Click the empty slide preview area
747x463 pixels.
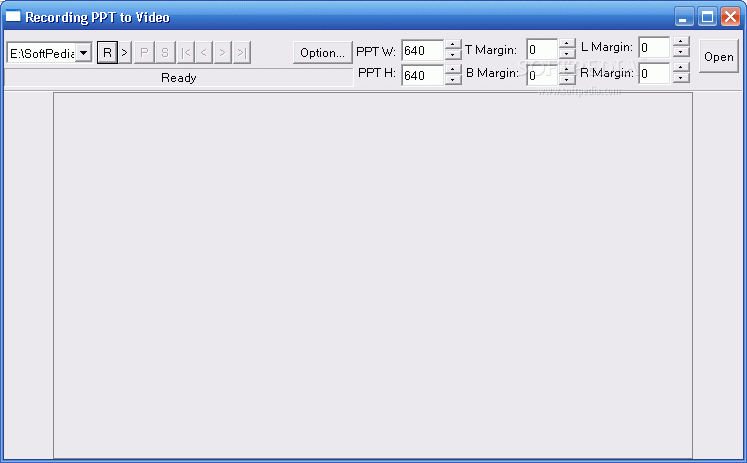(373, 275)
